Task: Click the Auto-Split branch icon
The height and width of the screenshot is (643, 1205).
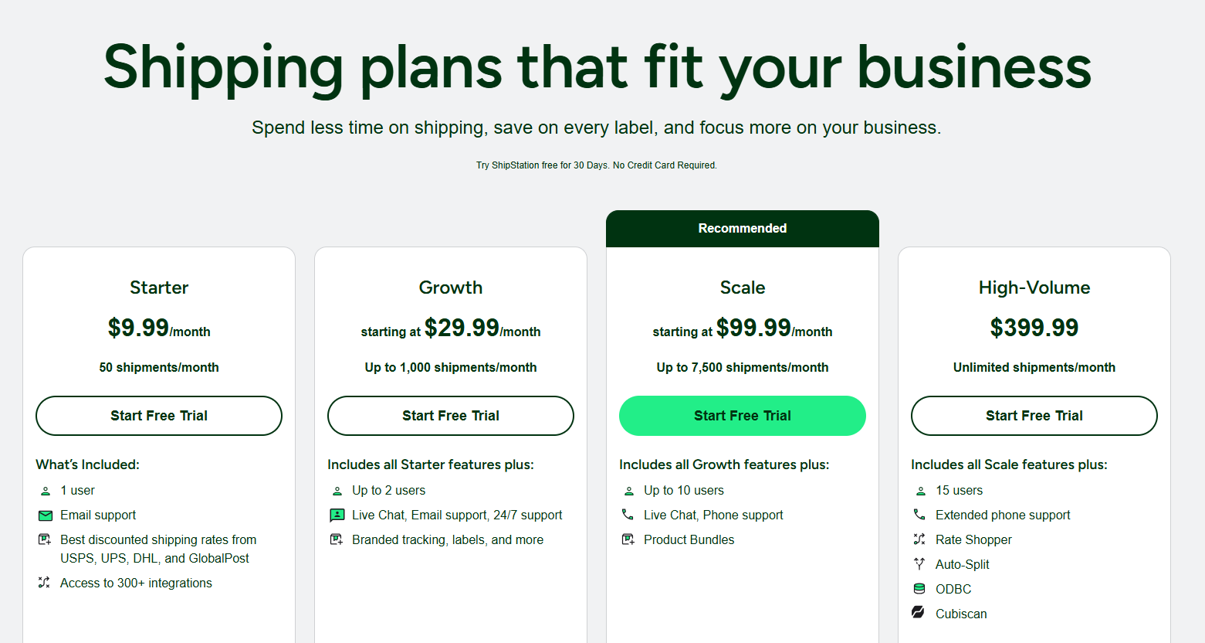Action: (920, 564)
